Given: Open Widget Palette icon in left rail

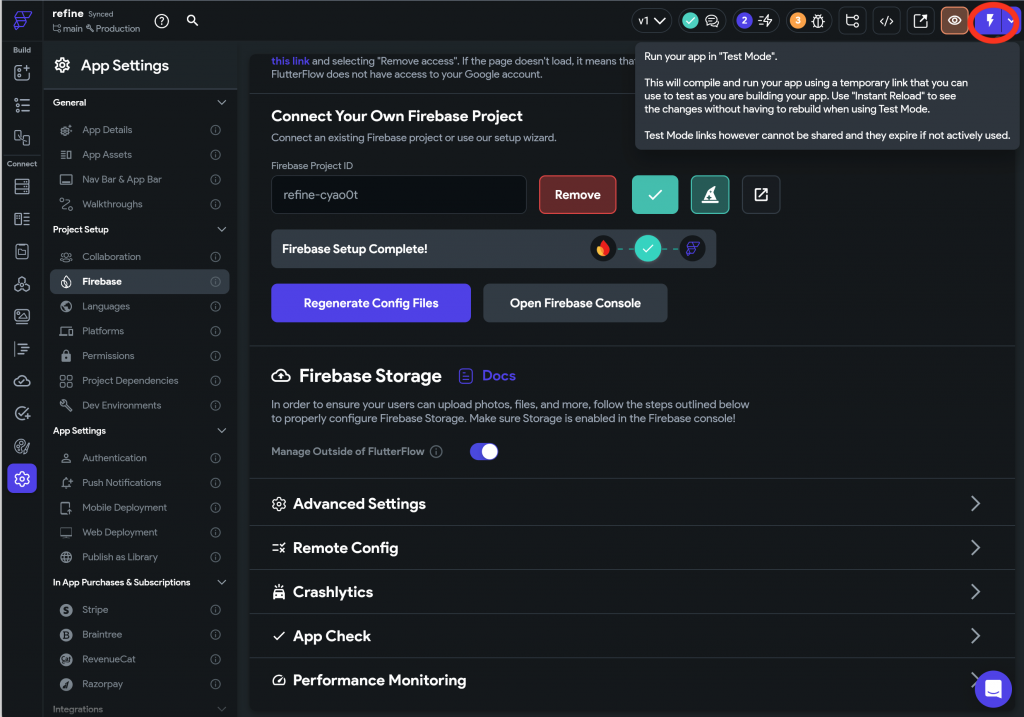Looking at the screenshot, I should [x=22, y=72].
